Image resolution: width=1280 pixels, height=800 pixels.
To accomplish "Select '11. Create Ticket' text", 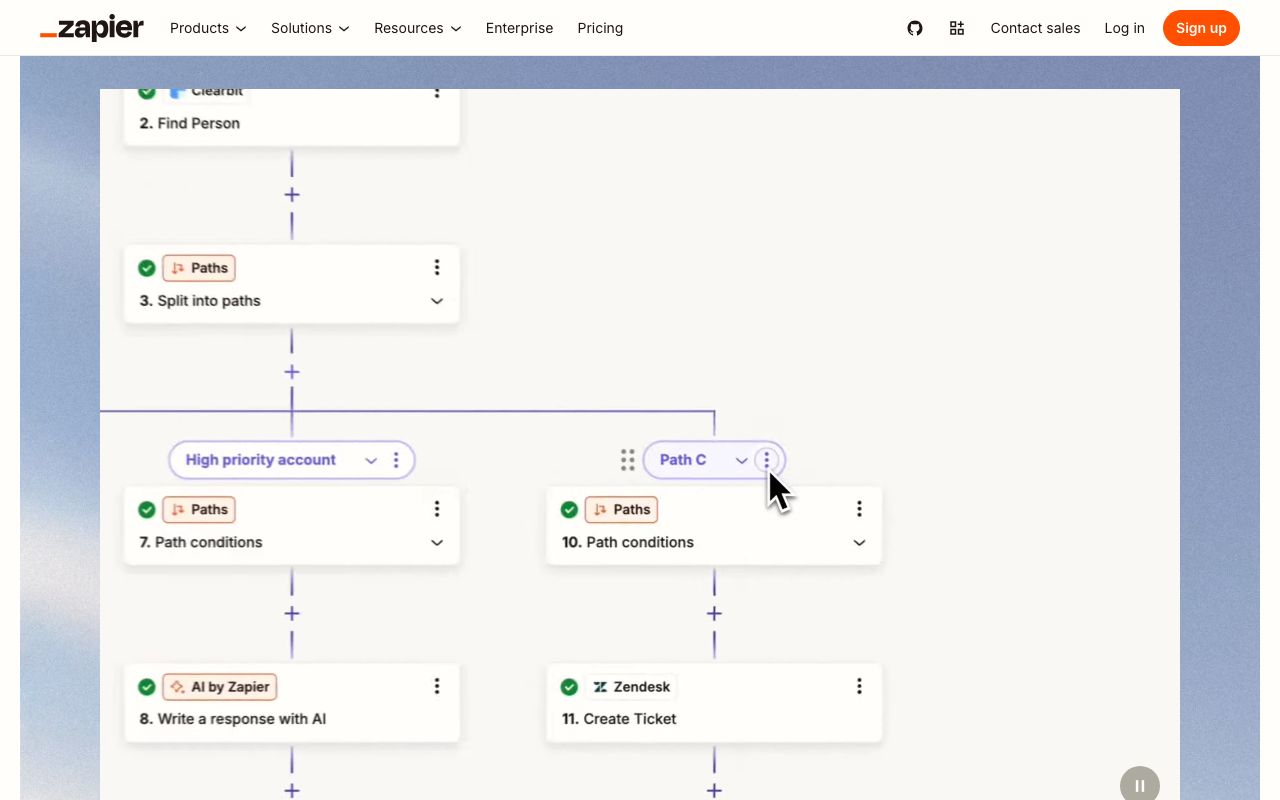I will click(x=619, y=719).
